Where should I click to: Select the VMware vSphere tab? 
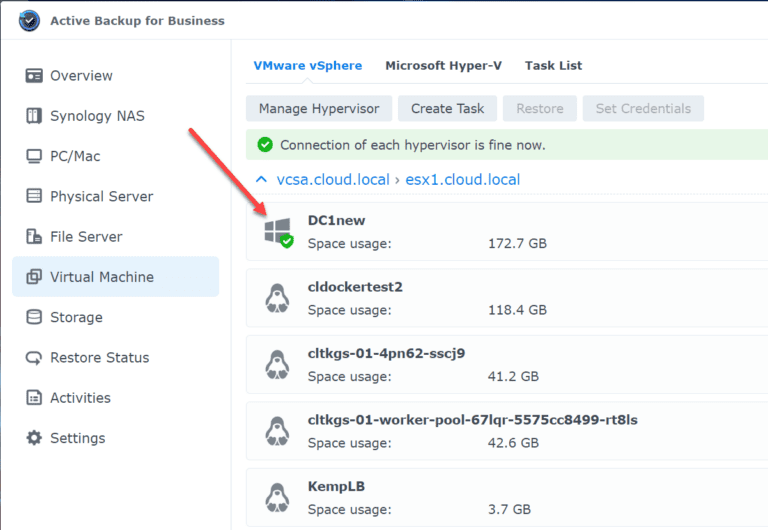pyautogui.click(x=307, y=66)
